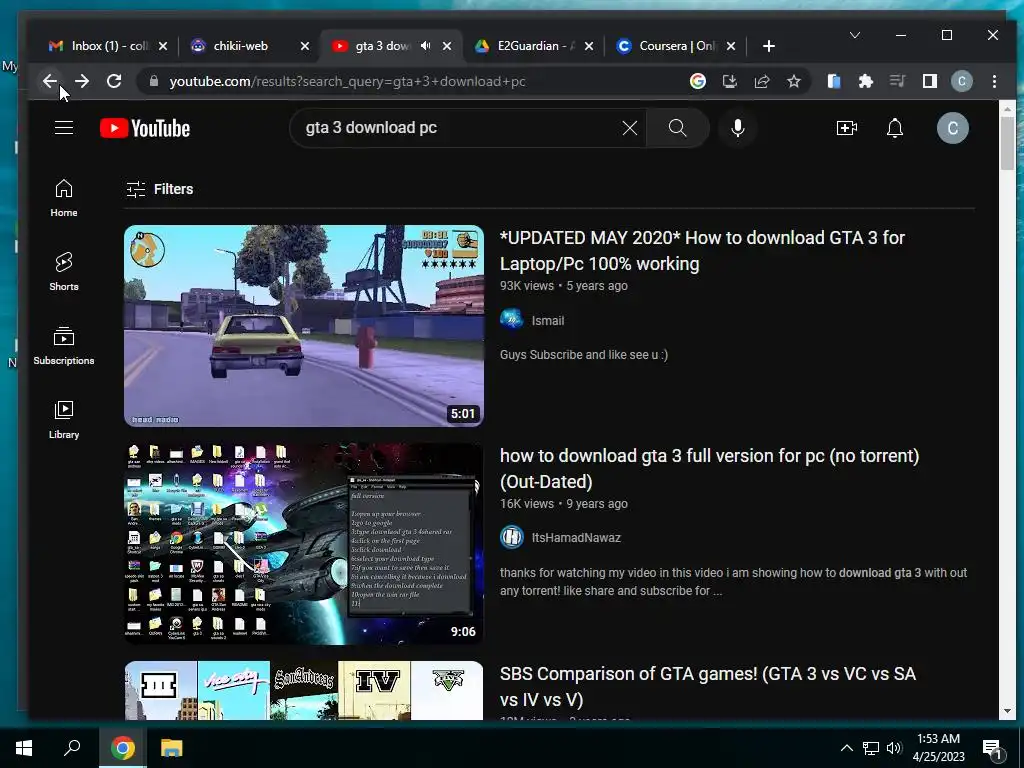Viewport: 1024px width, 768px height.
Task: Mute the gta 3 tab audio icon
Action: (x=426, y=46)
